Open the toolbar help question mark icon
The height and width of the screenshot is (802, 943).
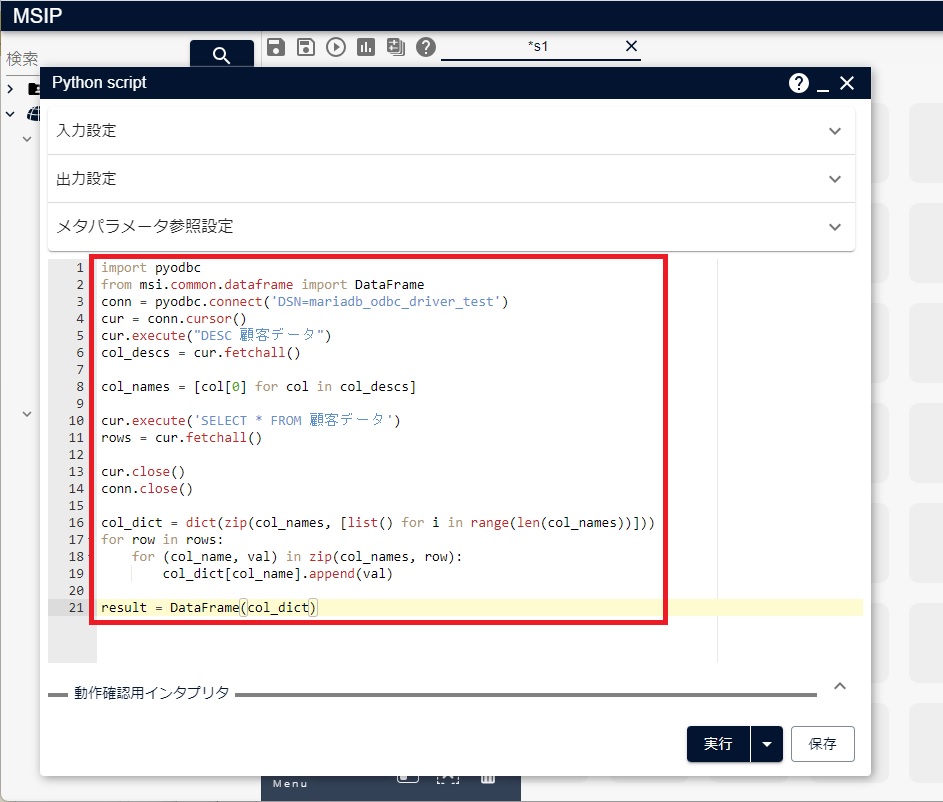click(426, 47)
